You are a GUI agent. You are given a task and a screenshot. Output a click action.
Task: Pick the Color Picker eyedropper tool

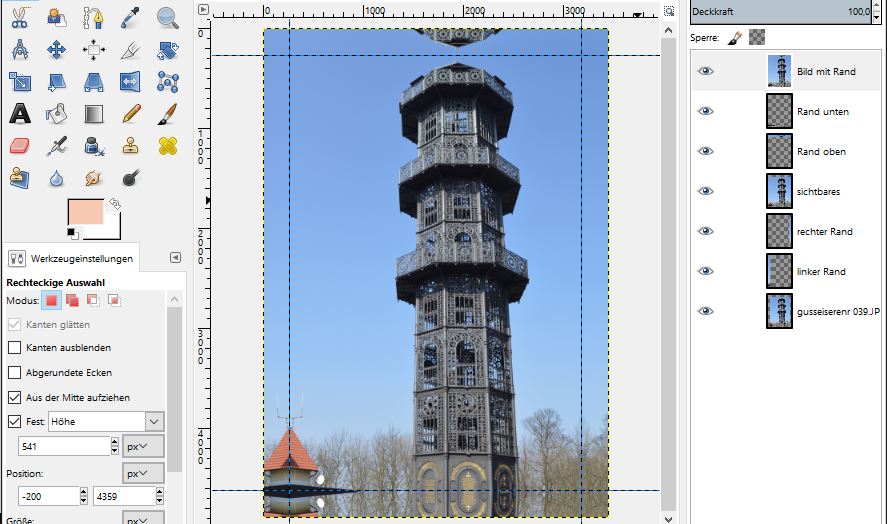point(130,17)
